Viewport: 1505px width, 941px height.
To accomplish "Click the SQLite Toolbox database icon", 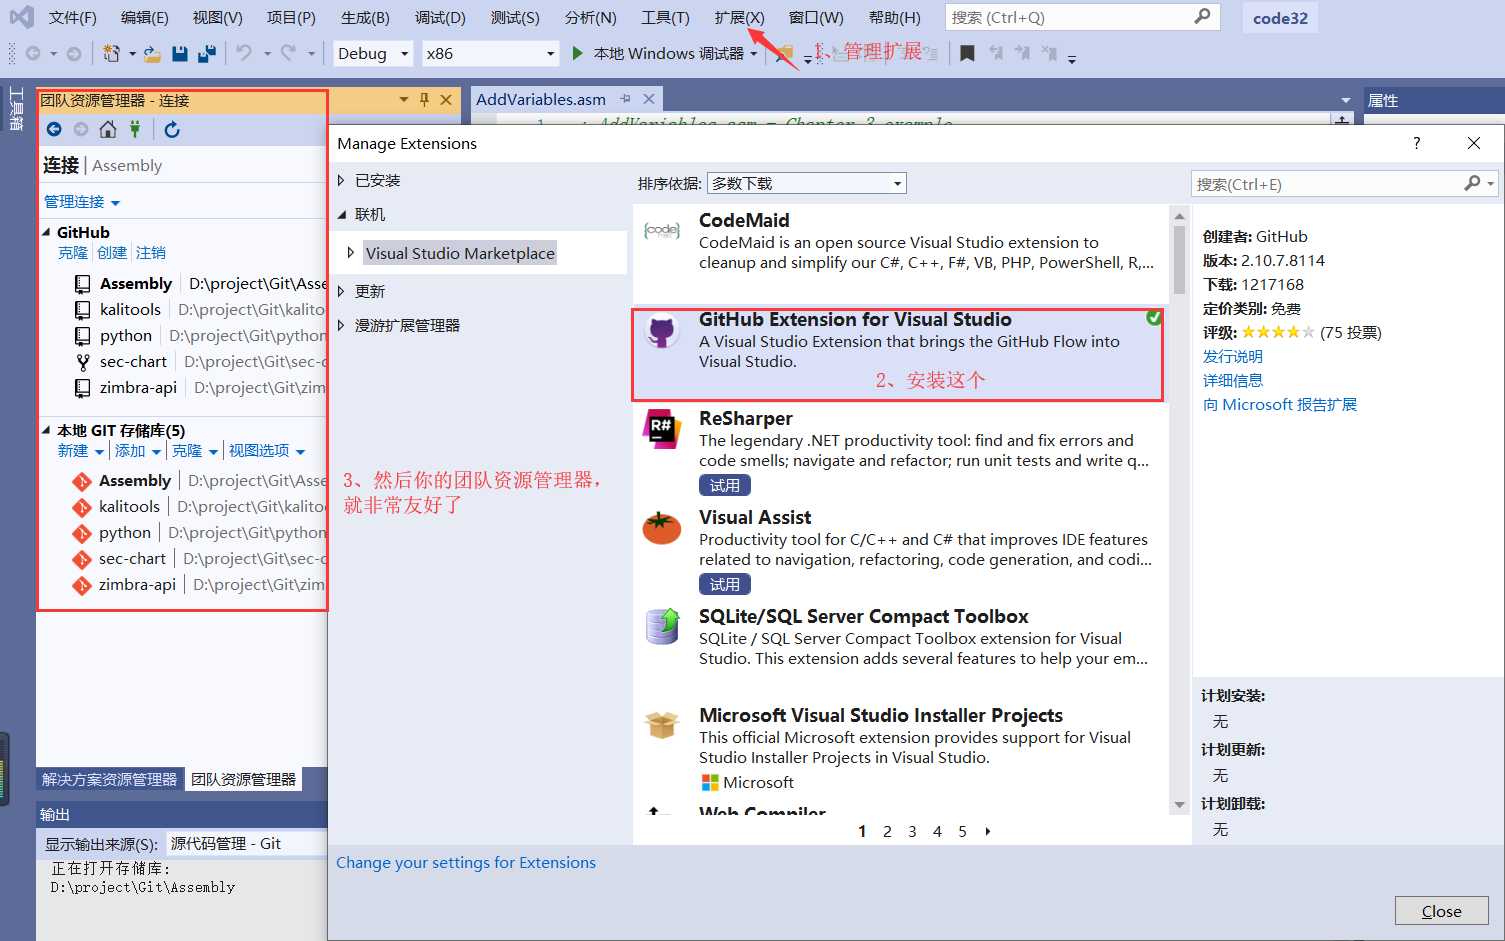I will pos(661,627).
